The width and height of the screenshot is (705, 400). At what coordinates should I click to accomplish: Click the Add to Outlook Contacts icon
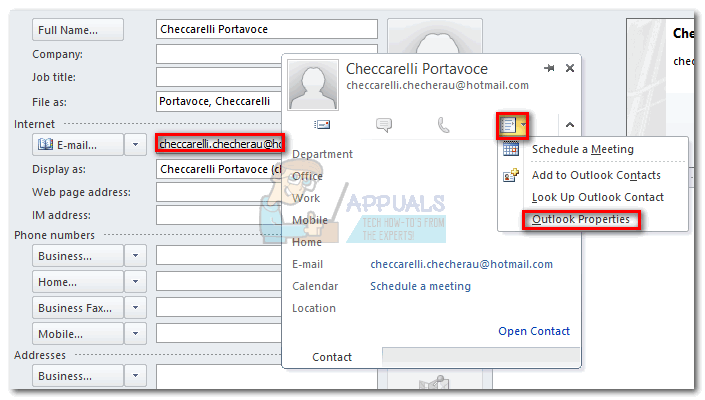coord(511,175)
